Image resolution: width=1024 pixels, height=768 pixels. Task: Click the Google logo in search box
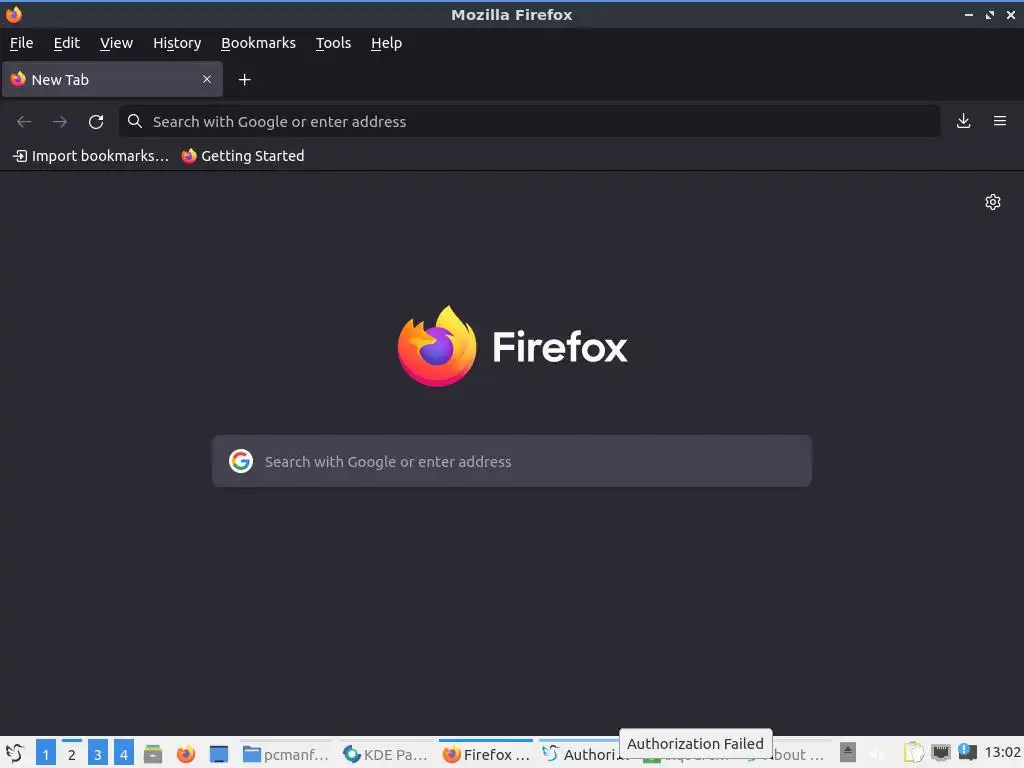coord(241,461)
